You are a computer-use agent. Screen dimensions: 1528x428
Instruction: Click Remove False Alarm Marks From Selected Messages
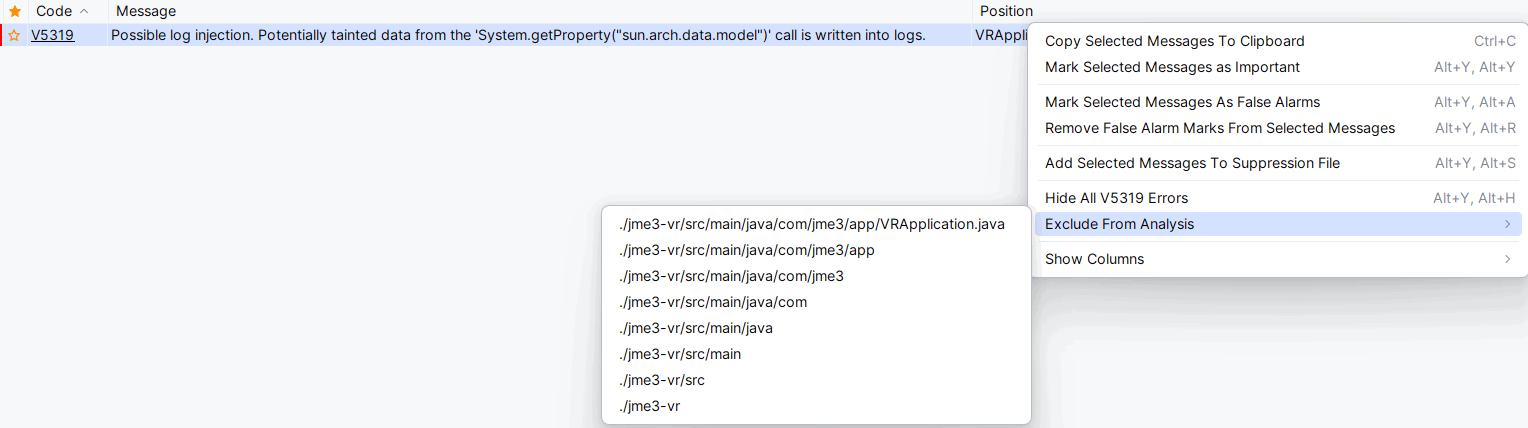[x=1219, y=128]
